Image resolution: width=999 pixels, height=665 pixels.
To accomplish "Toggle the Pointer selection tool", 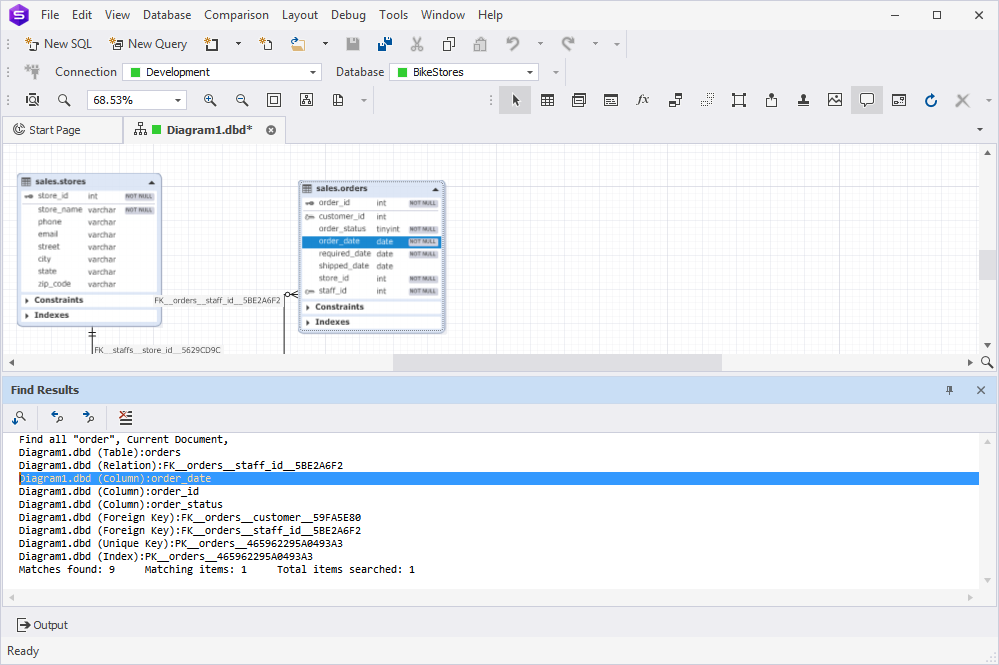I will click(x=515, y=100).
